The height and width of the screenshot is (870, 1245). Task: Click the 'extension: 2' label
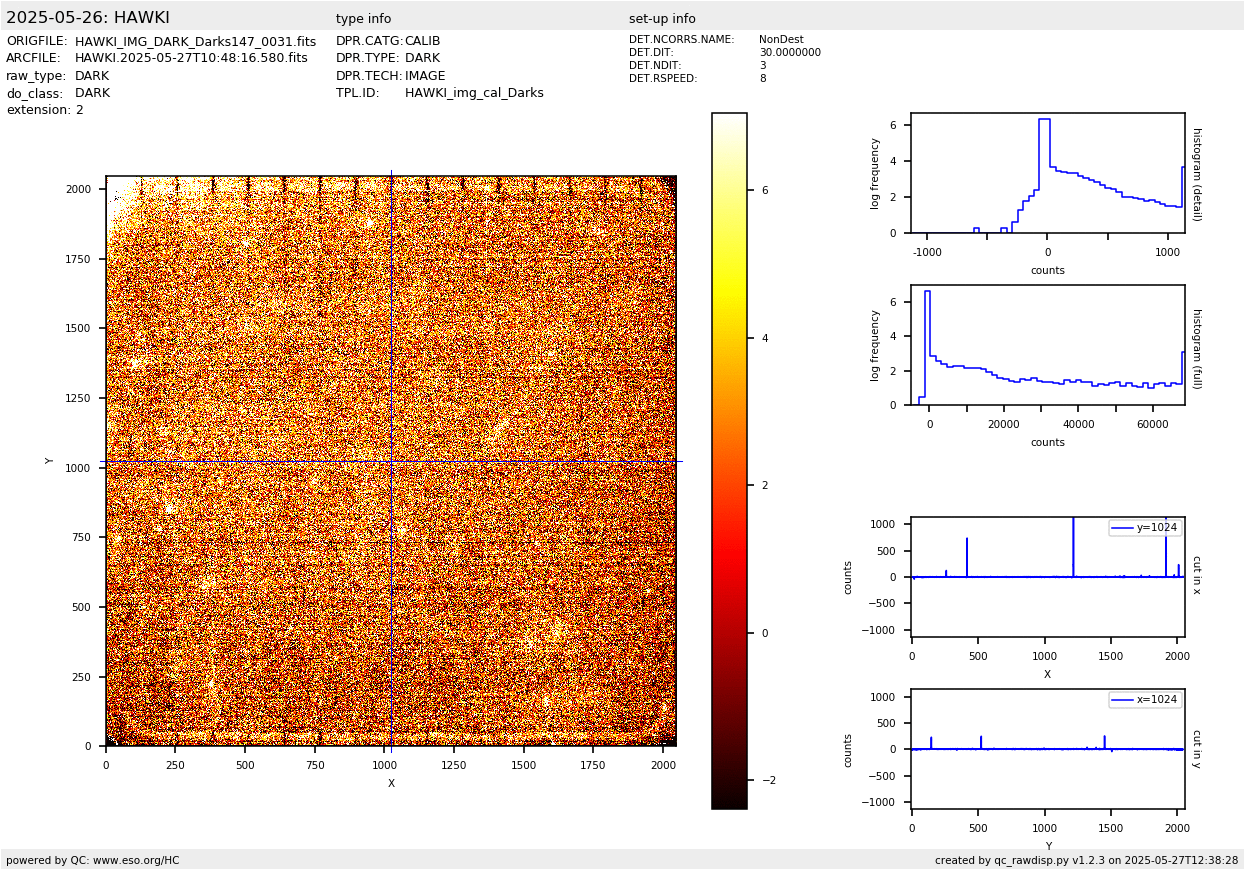pyautogui.click(x=45, y=110)
